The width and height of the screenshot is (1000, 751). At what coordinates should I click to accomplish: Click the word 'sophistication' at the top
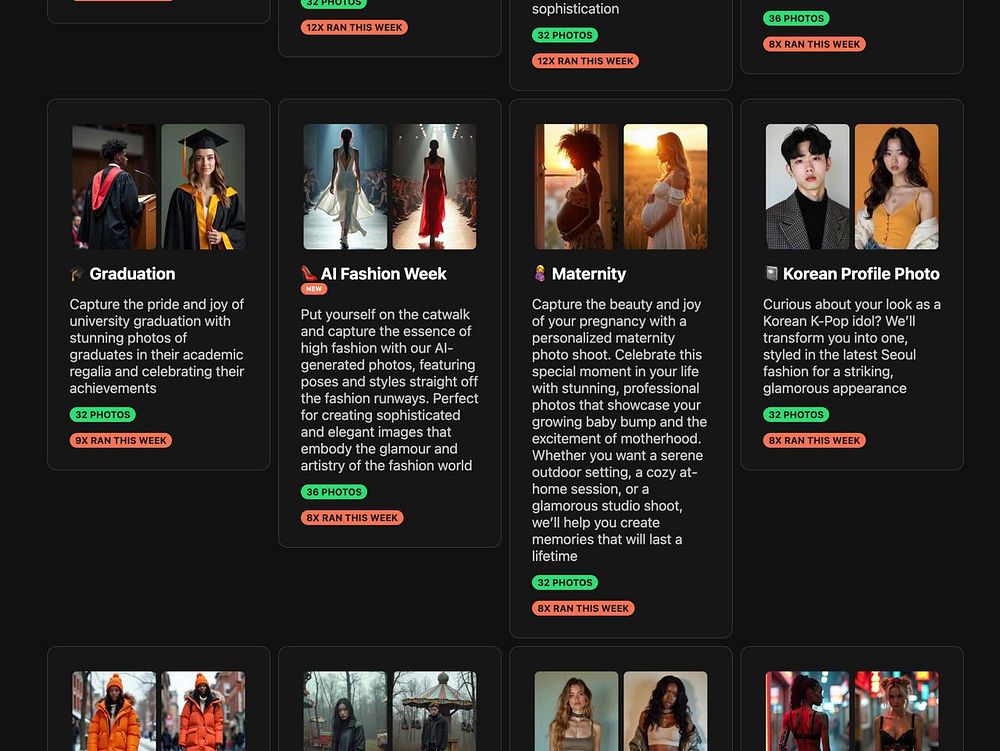575,9
